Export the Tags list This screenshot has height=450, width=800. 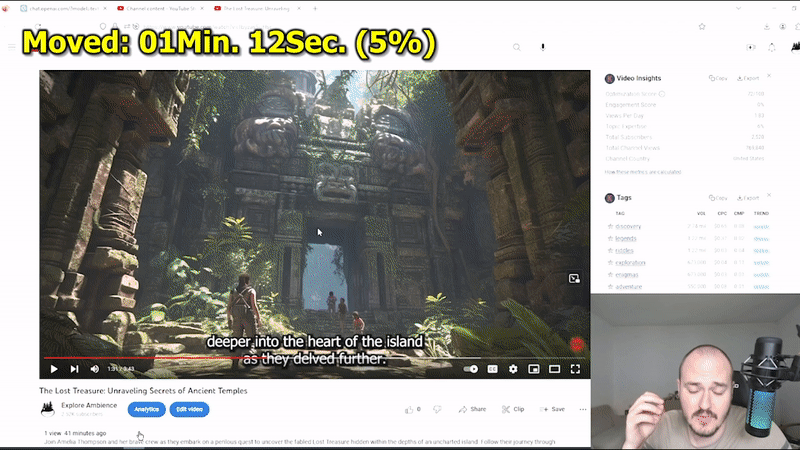point(748,197)
